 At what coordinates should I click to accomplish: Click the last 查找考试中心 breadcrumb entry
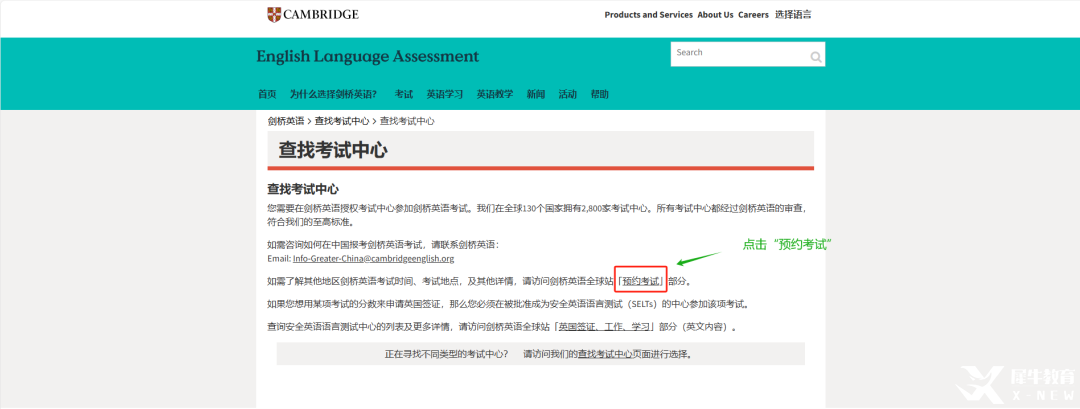coord(407,120)
